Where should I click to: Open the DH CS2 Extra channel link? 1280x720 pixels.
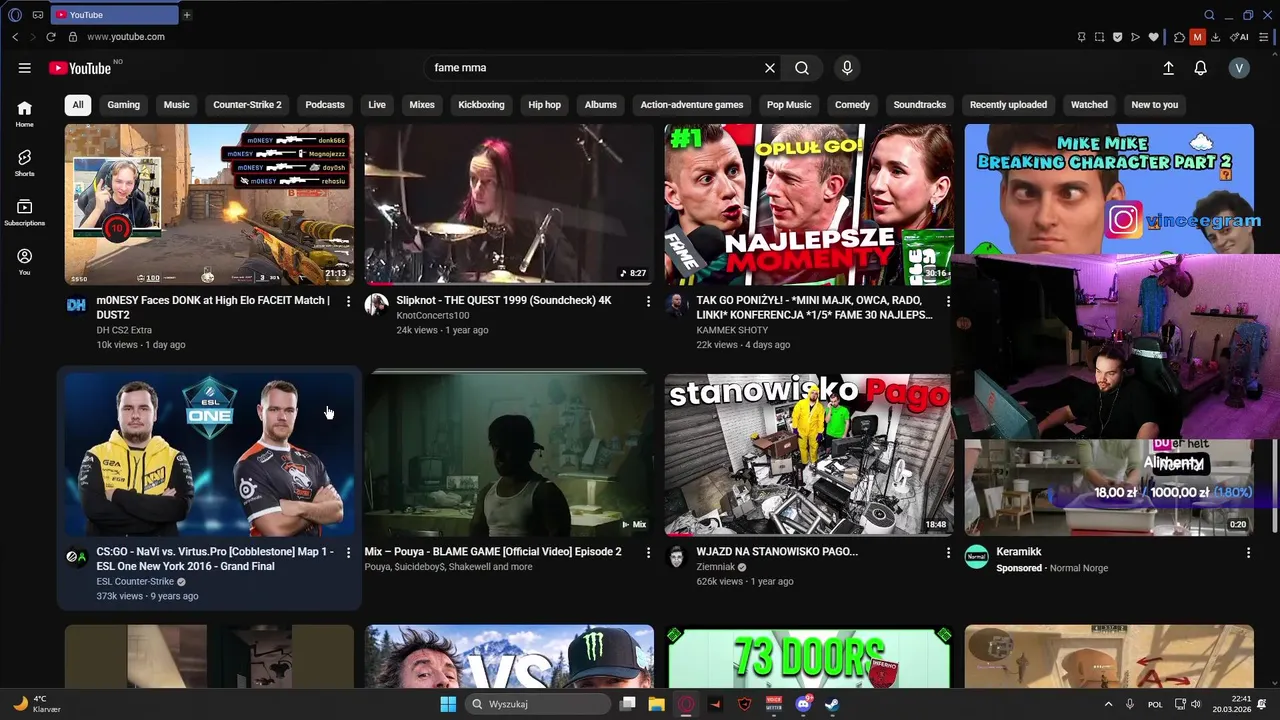(124, 330)
